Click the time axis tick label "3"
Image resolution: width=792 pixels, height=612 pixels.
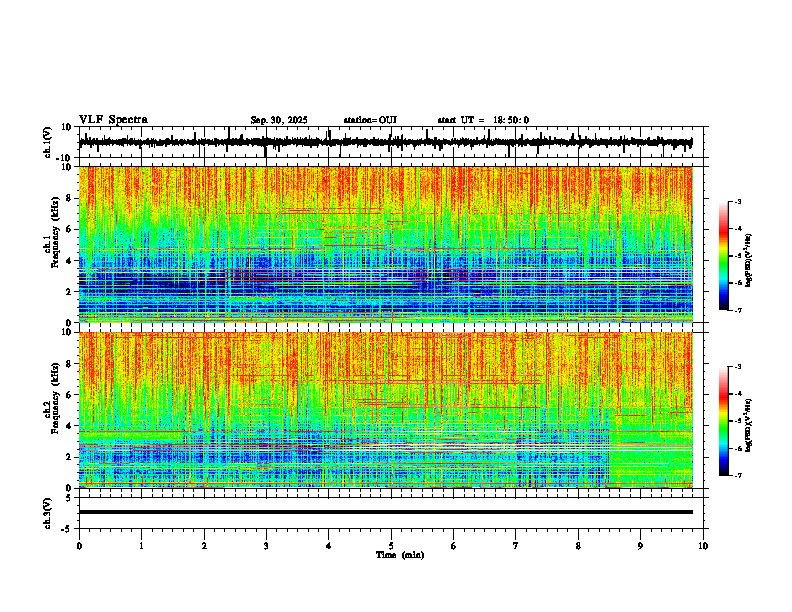266,546
